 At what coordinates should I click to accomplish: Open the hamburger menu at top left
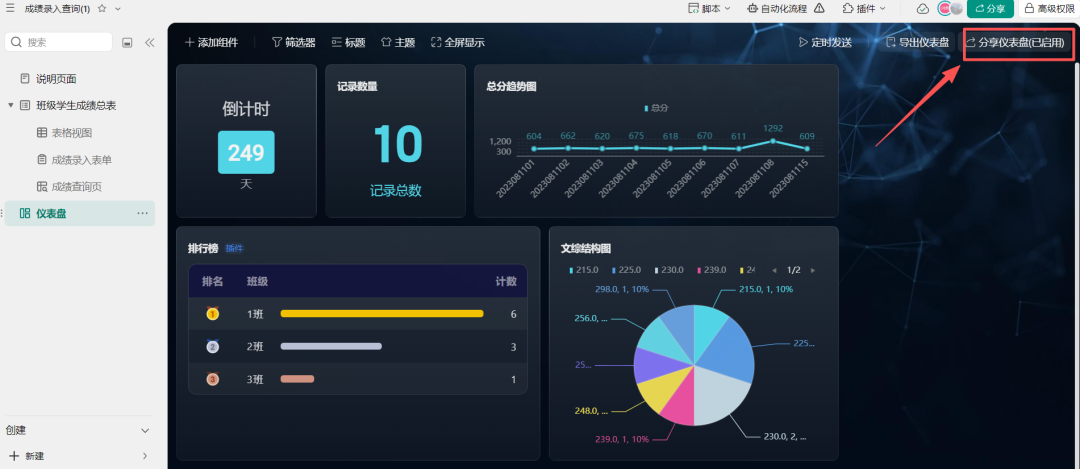(x=10, y=8)
